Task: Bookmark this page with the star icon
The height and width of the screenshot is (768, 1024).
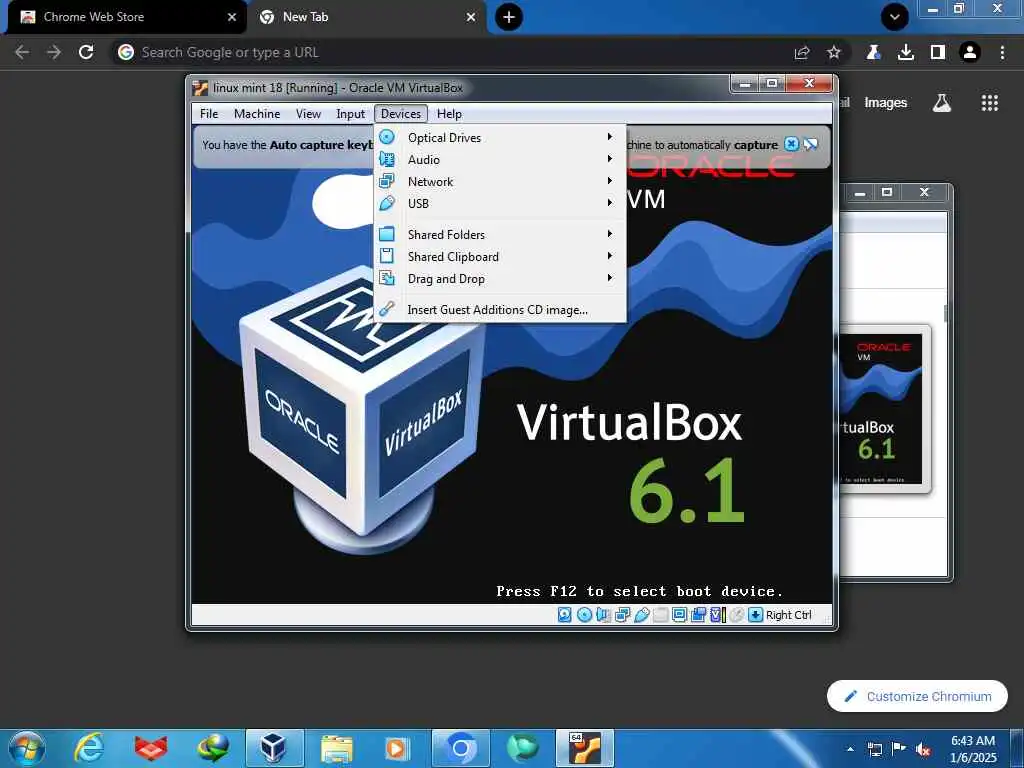Action: pyautogui.click(x=834, y=52)
